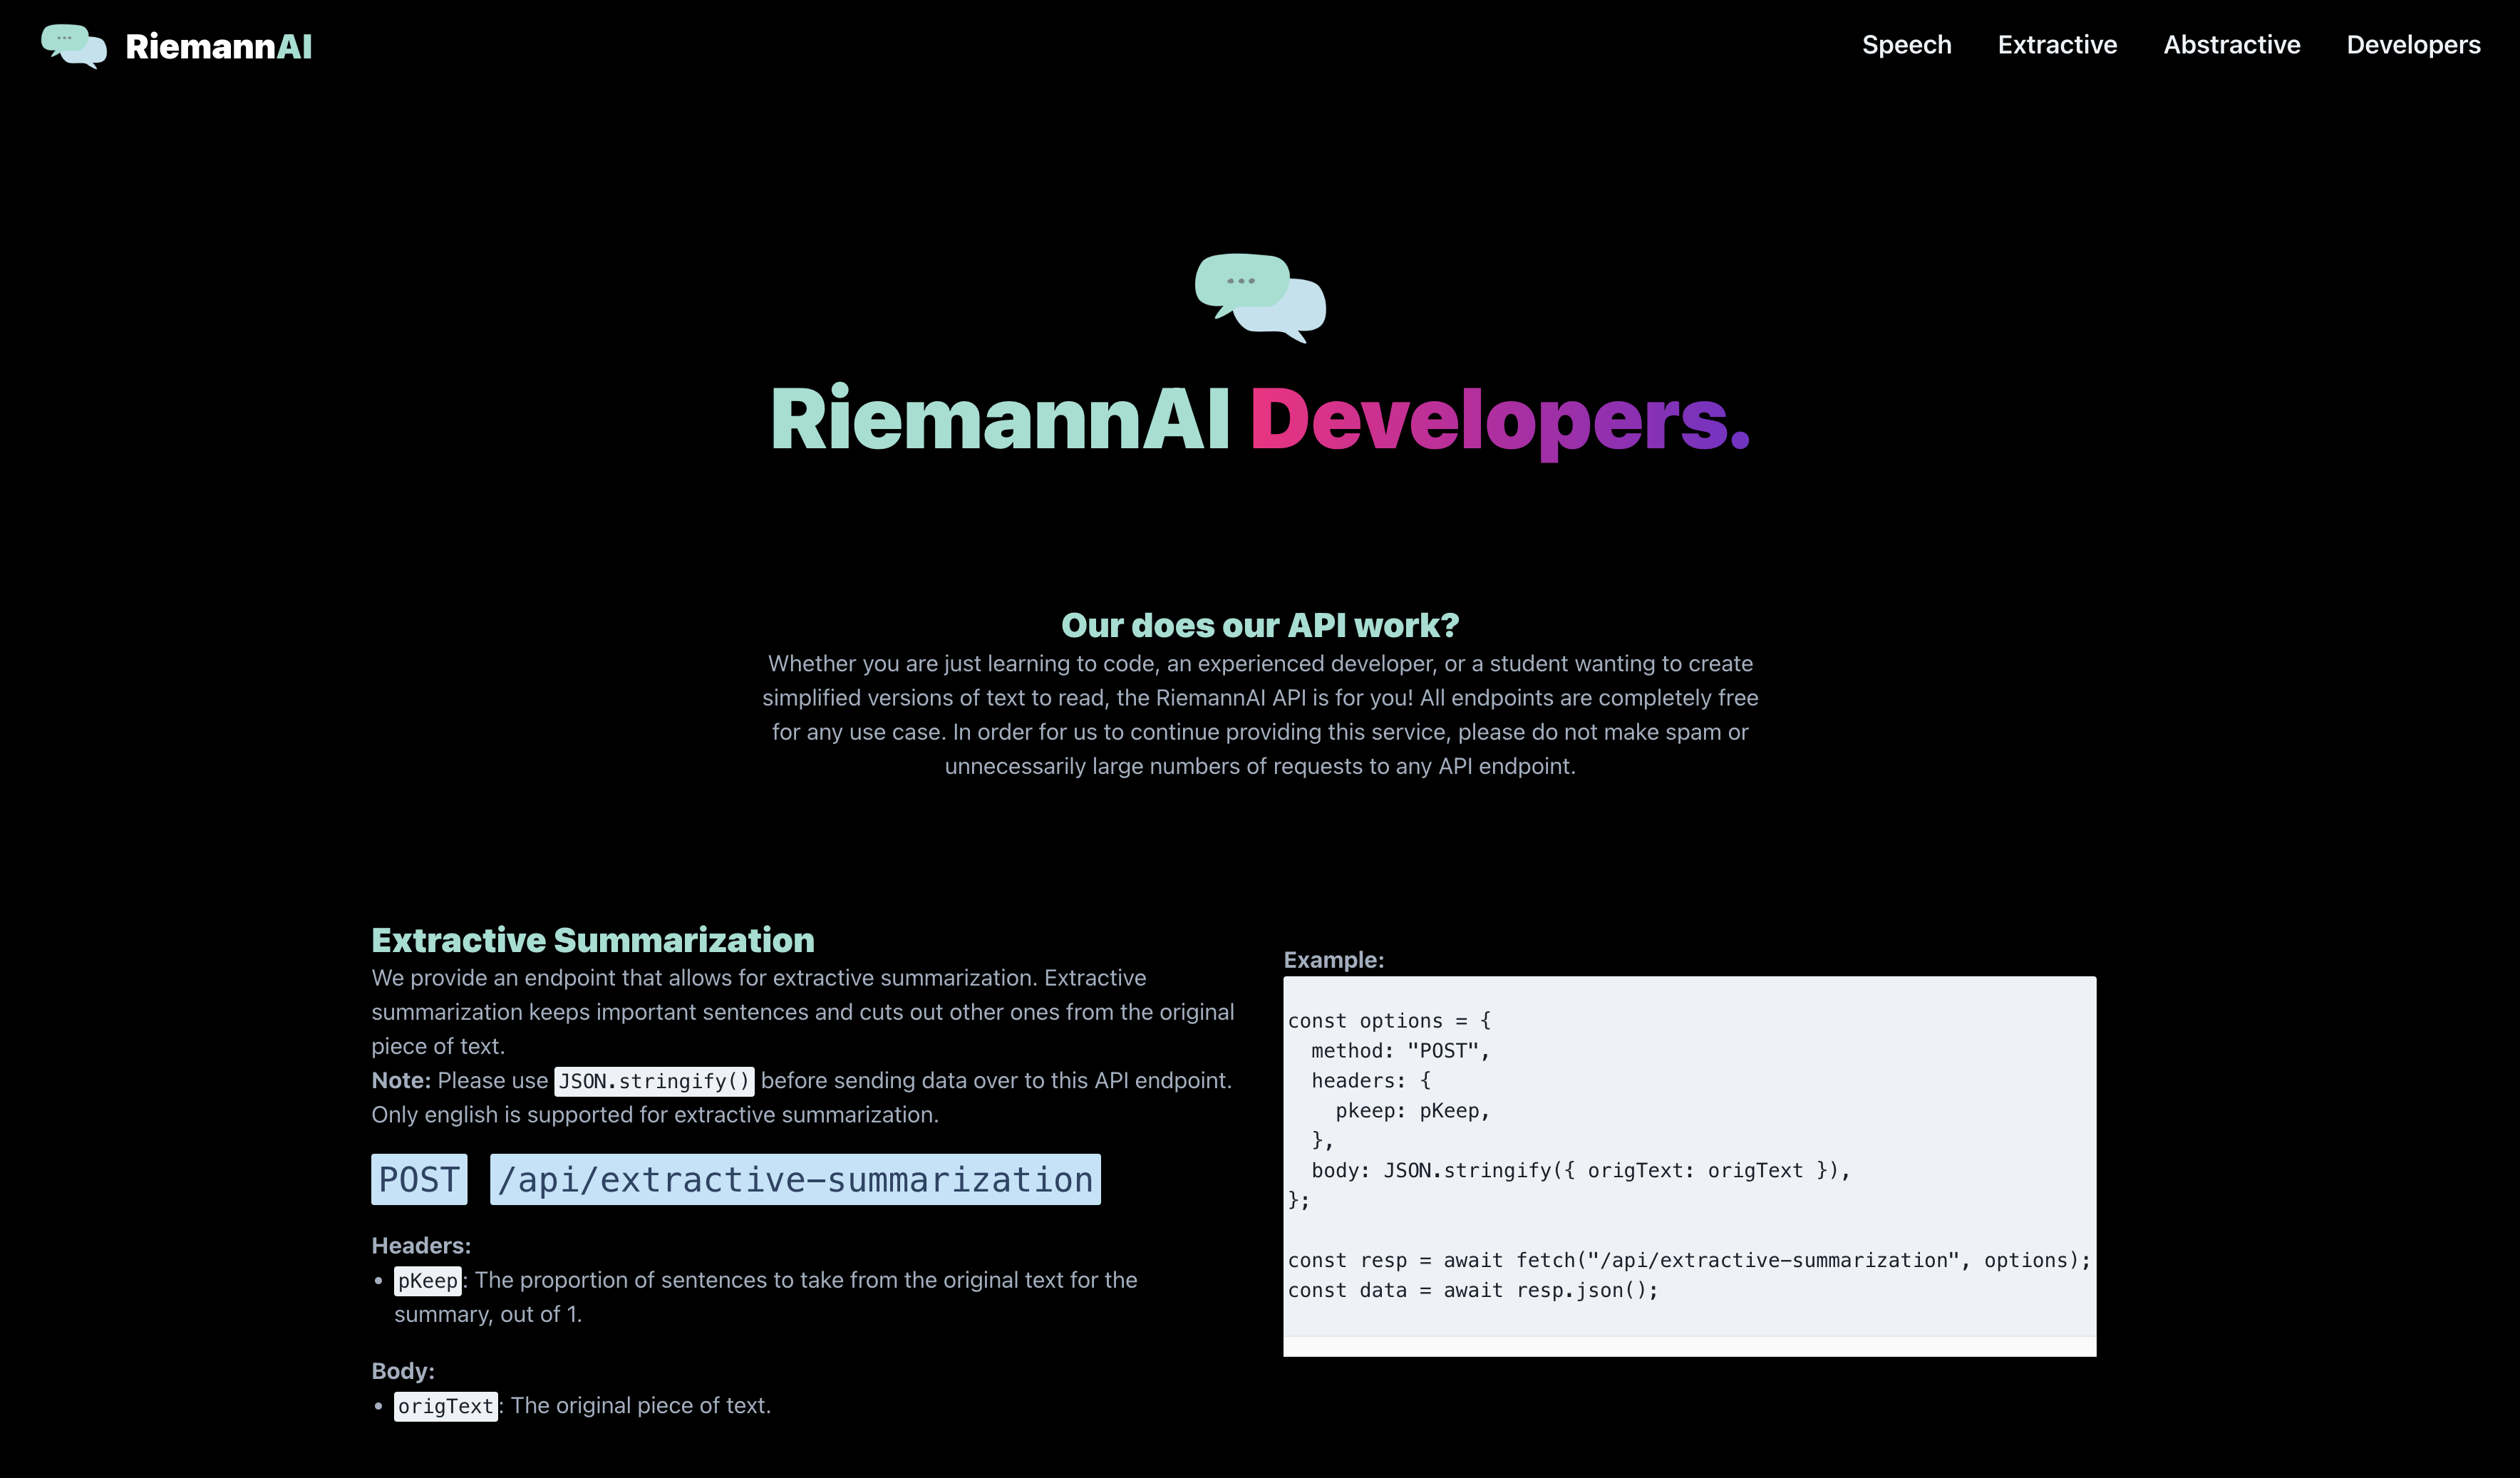This screenshot has width=2520, height=1478.
Task: Click the horizontal scrollbar below code block
Action: pyautogui.click(x=1688, y=1347)
